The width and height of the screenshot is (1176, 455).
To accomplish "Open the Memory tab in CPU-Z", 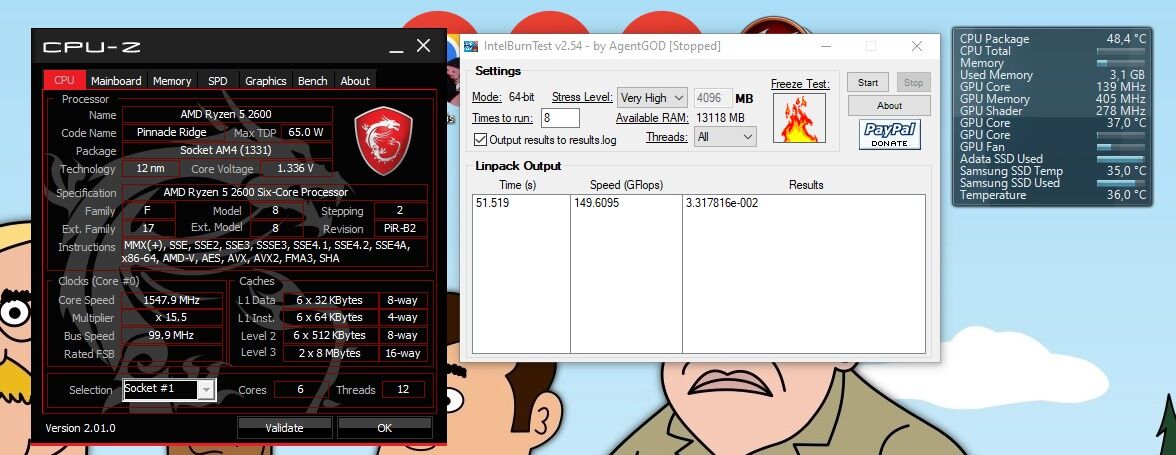I will point(172,80).
